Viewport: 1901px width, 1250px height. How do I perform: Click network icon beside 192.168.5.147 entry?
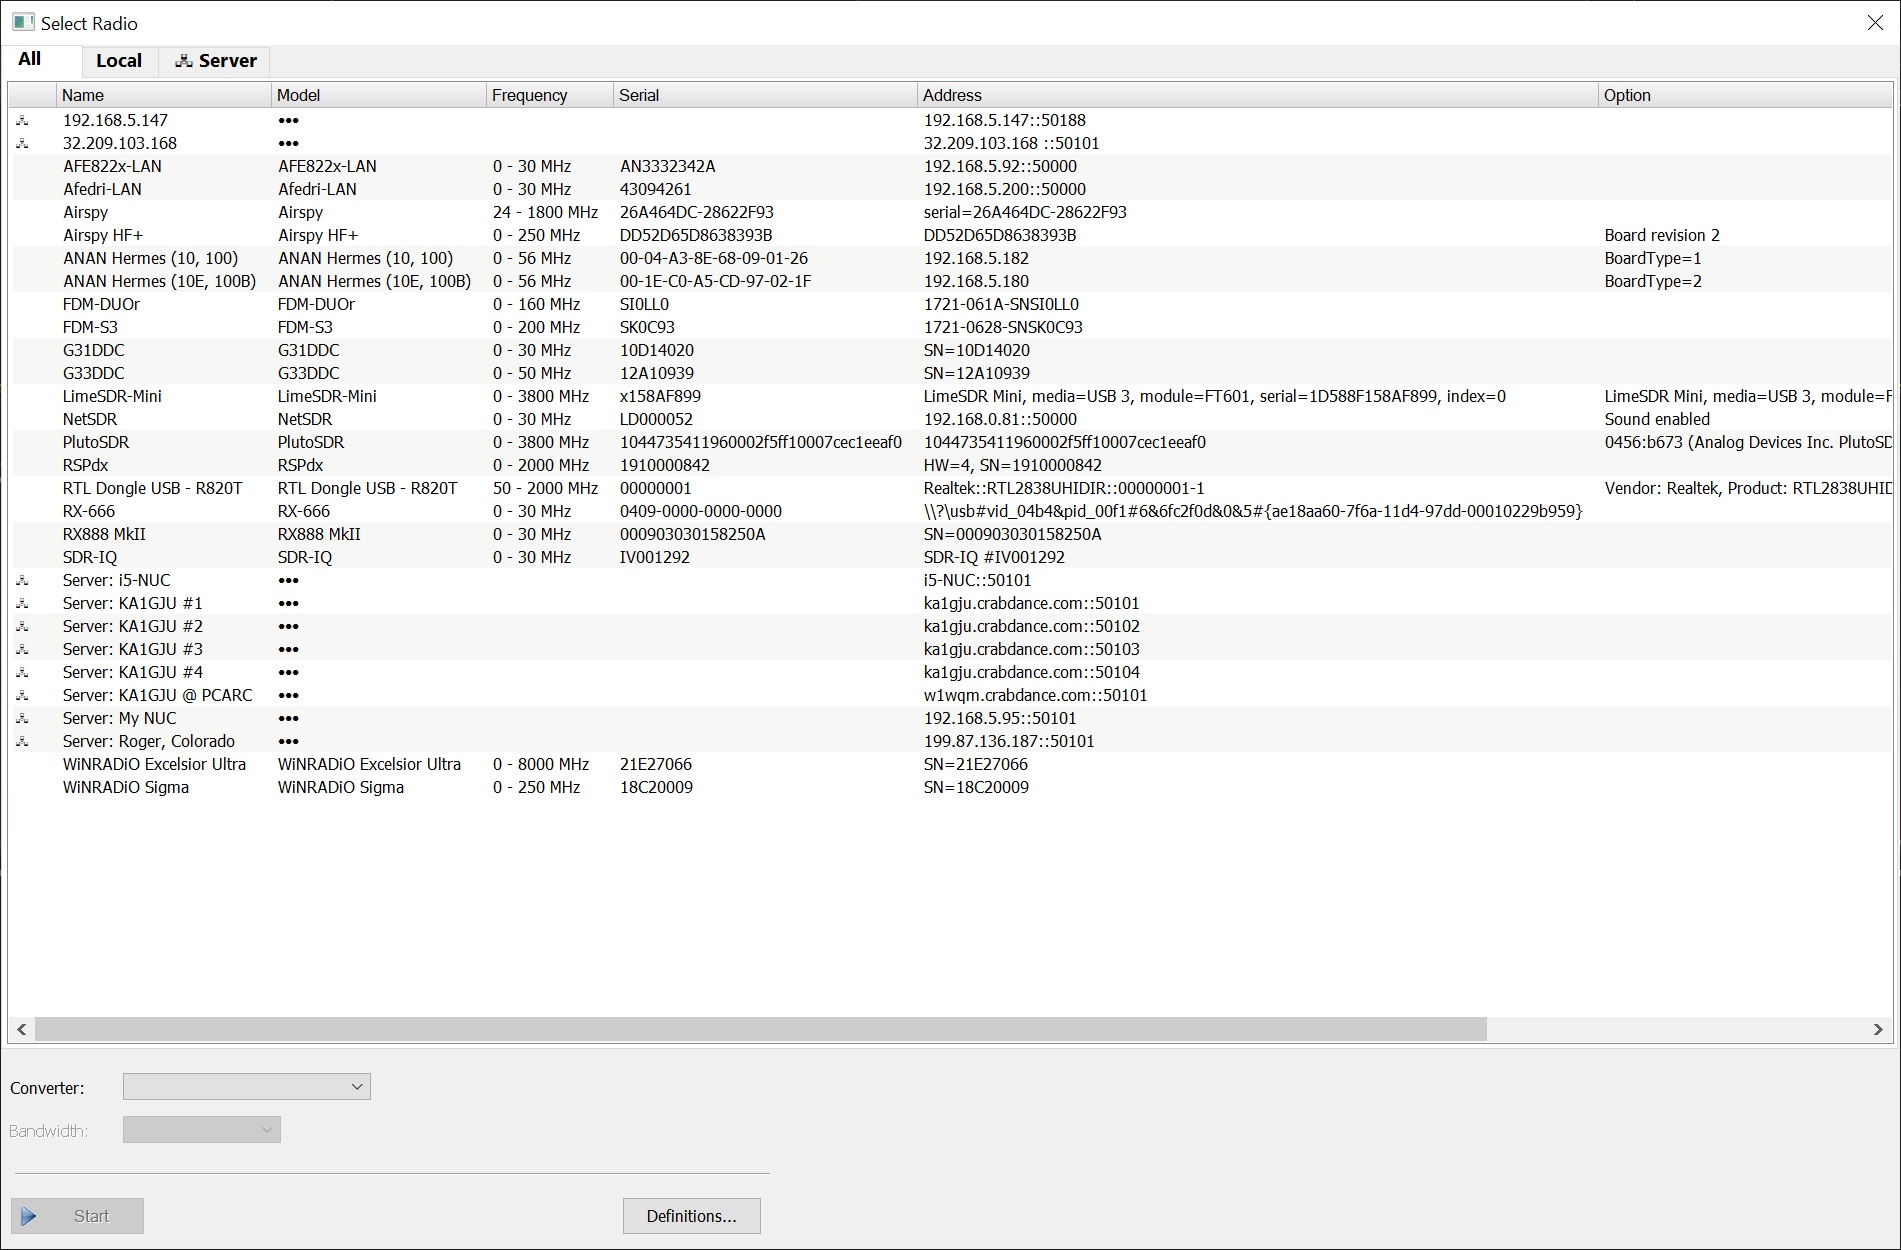click(x=22, y=120)
